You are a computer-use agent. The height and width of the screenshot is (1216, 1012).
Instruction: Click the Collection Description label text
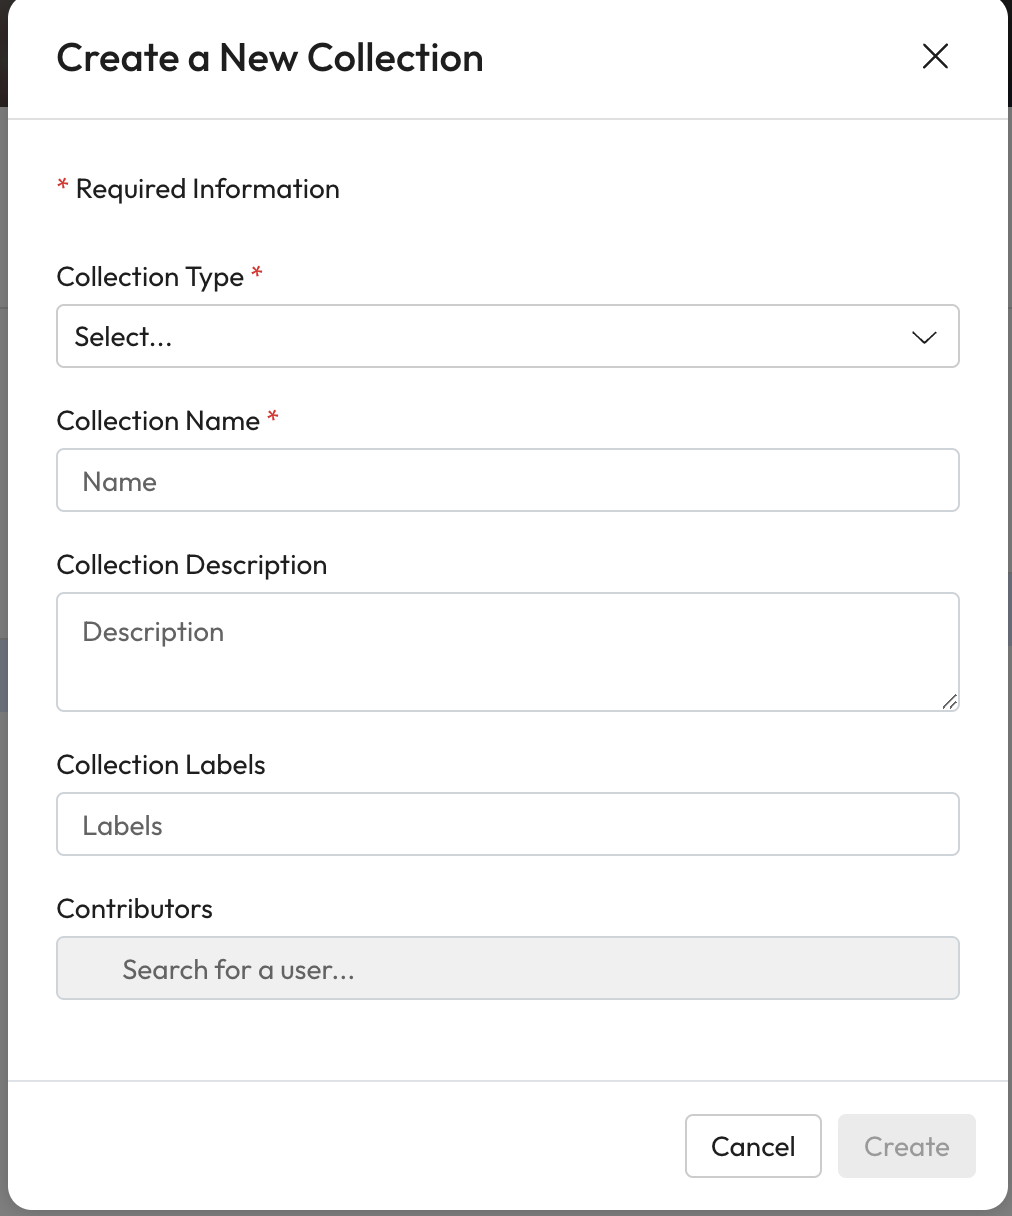(192, 565)
